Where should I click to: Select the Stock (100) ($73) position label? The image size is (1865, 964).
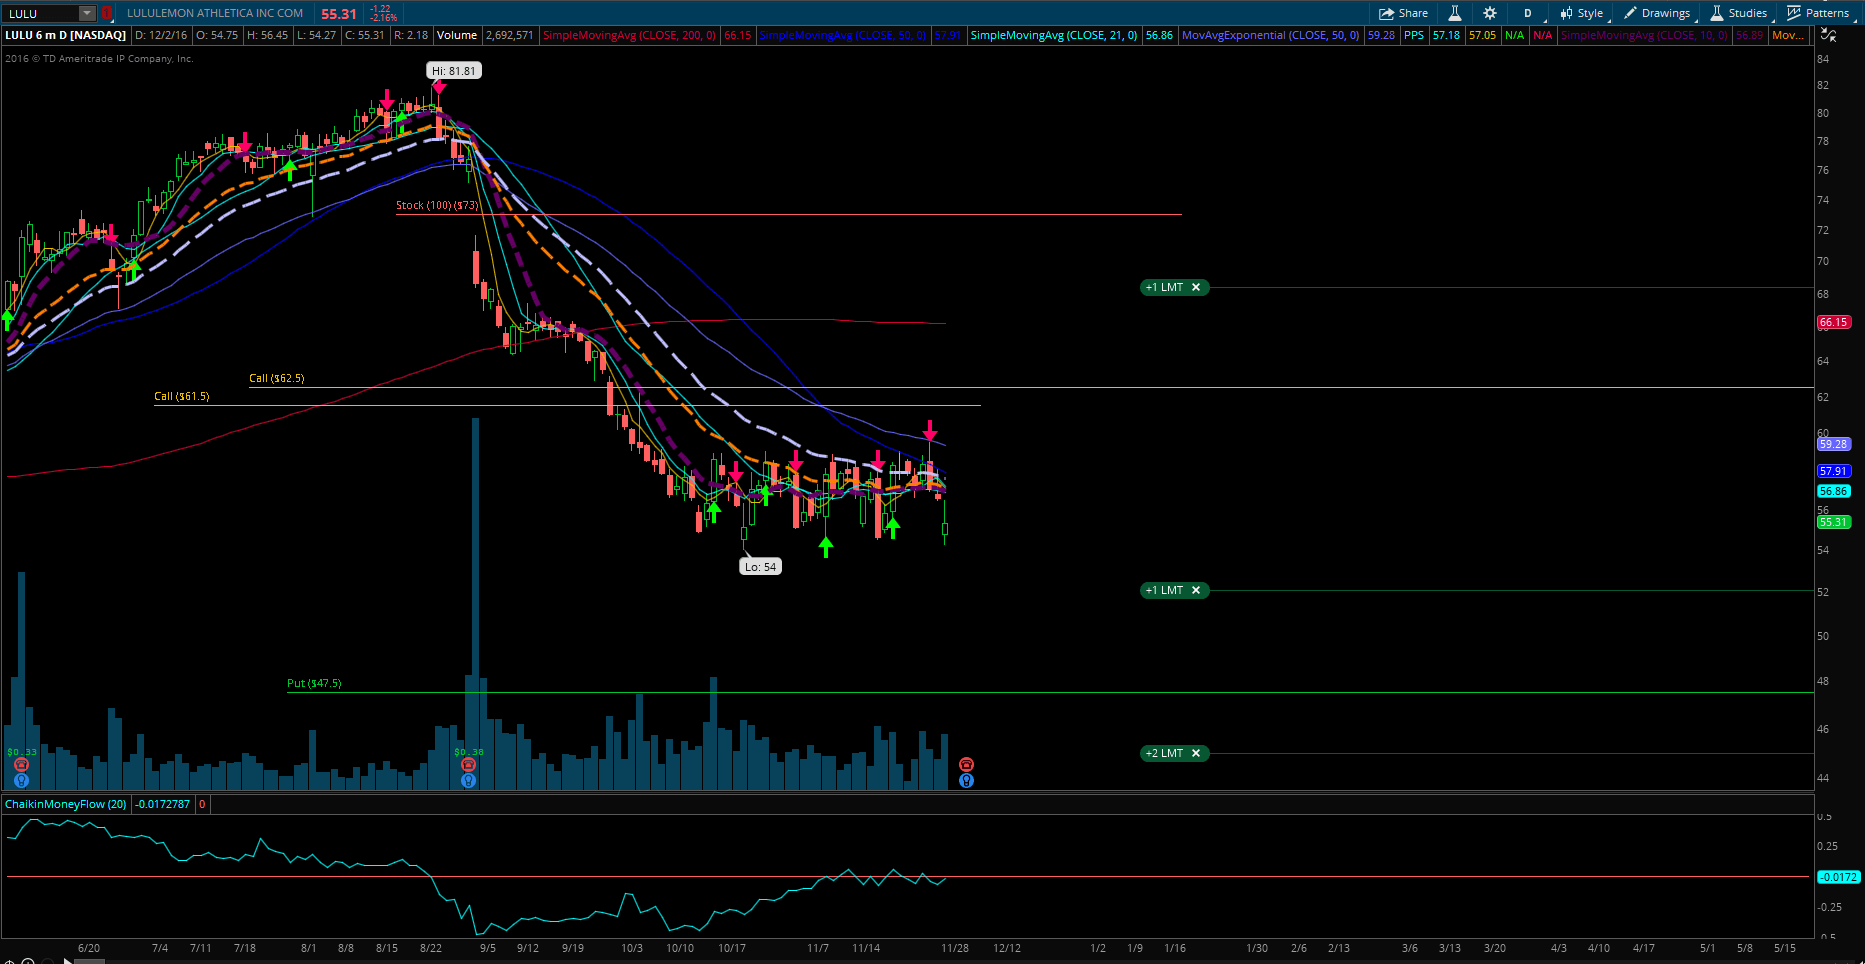(437, 205)
